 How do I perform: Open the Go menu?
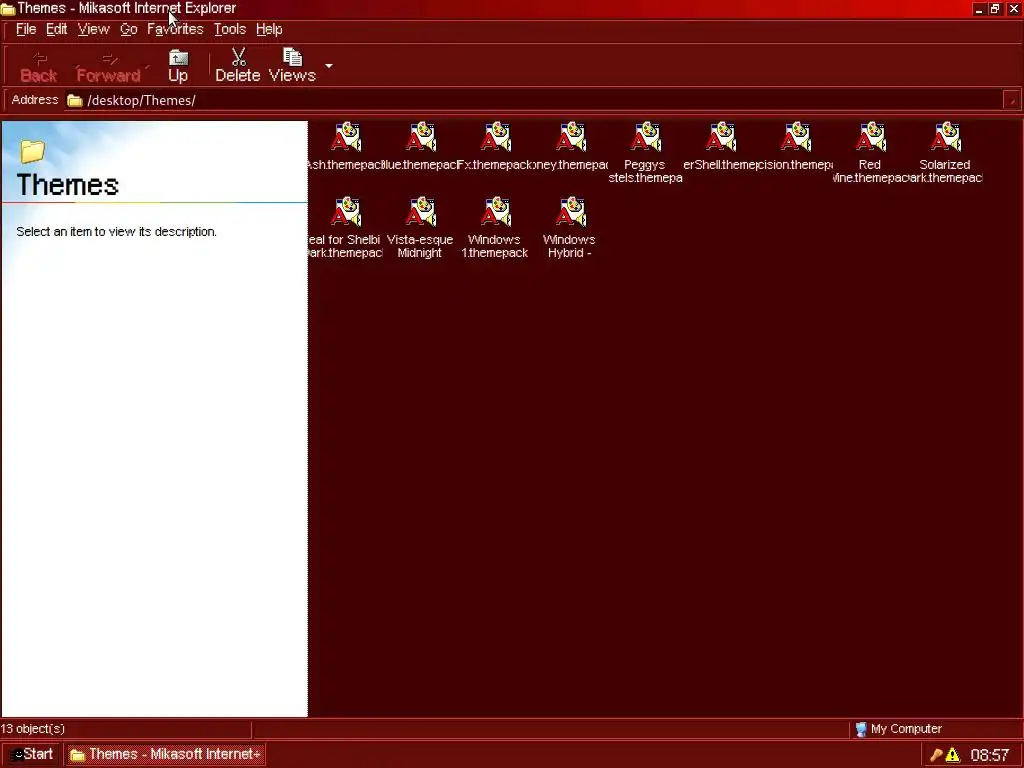tap(129, 29)
